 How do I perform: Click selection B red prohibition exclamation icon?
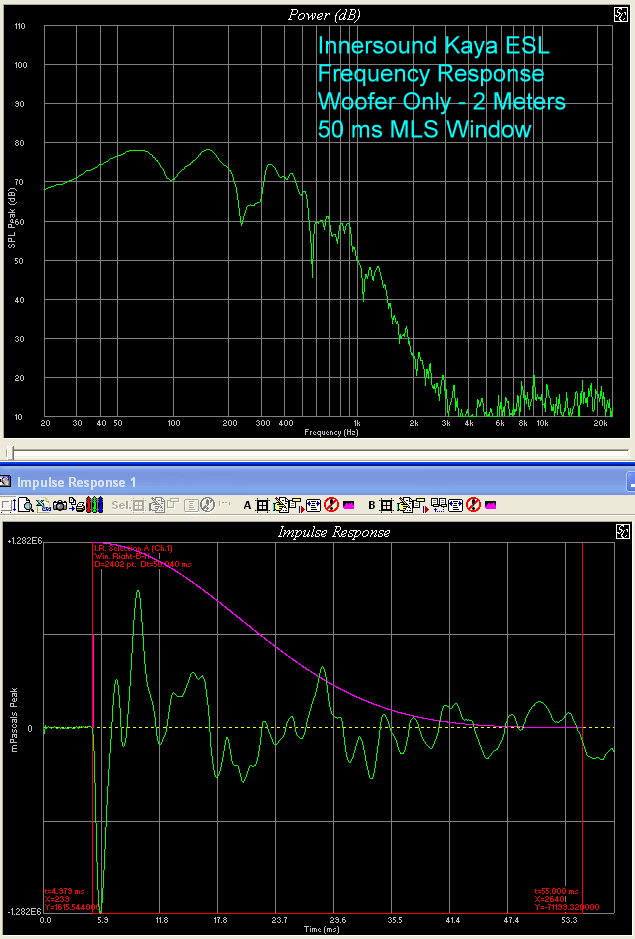(473, 505)
